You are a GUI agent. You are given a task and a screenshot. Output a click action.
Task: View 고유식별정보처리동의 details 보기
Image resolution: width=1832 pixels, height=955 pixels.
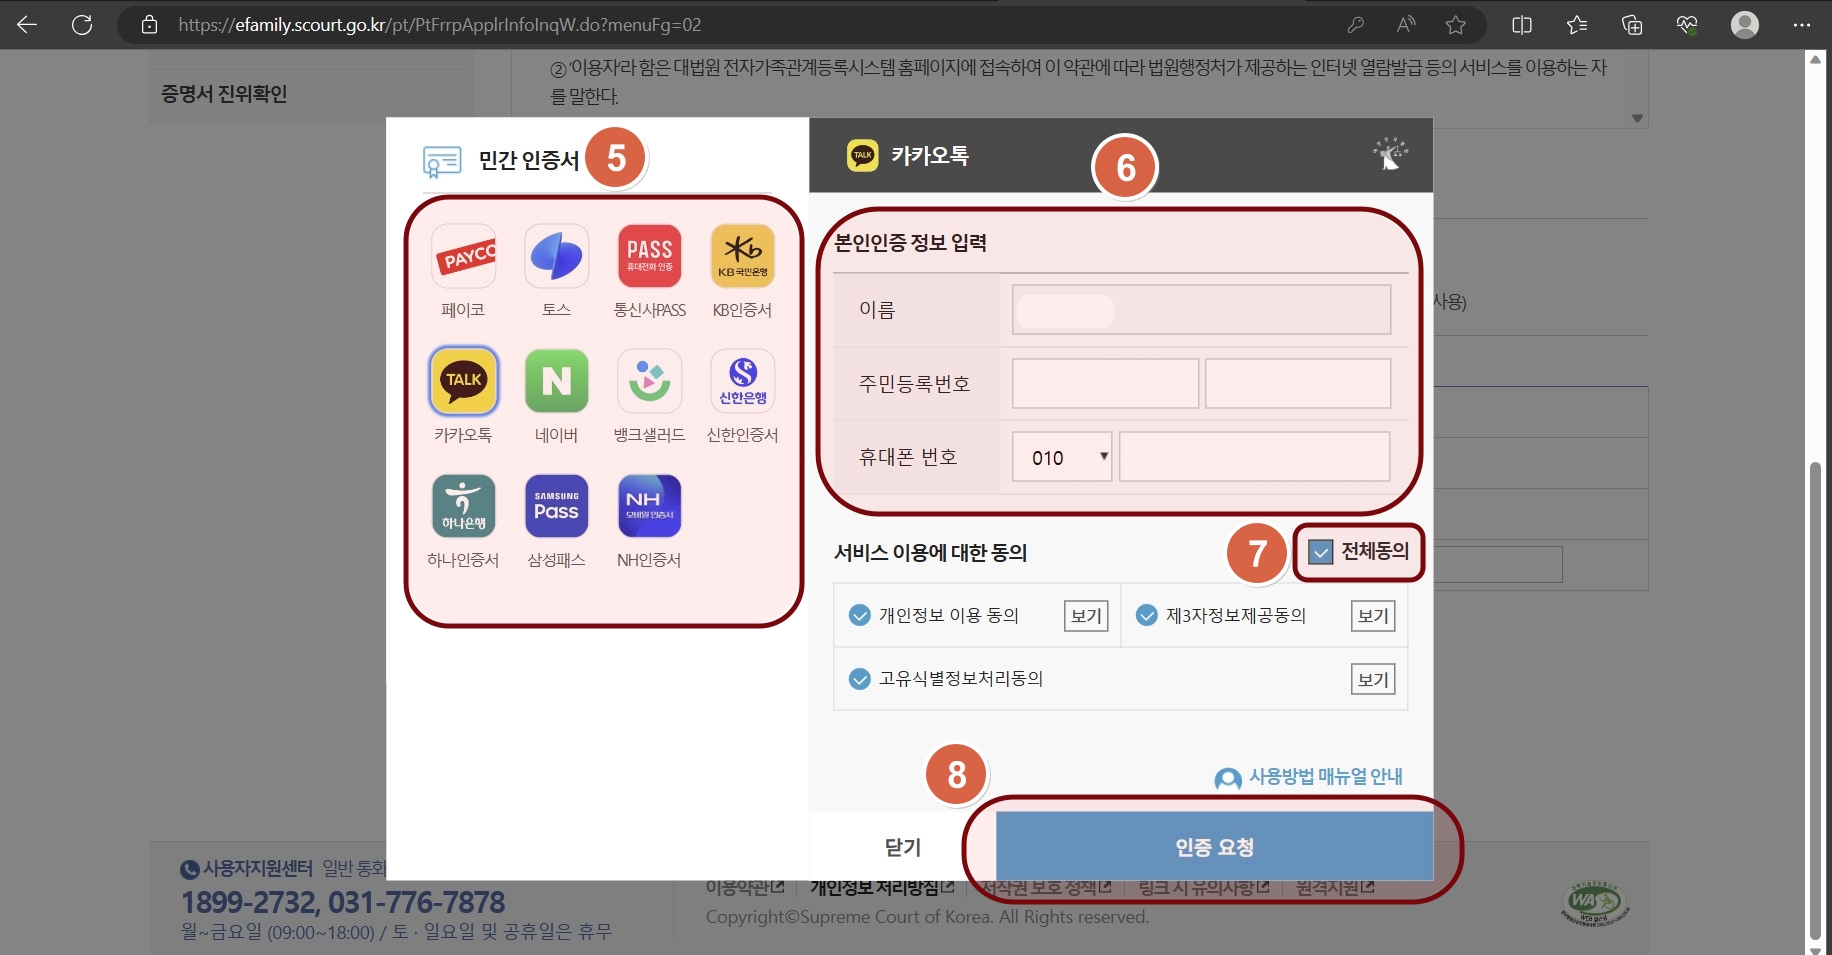coord(1373,680)
